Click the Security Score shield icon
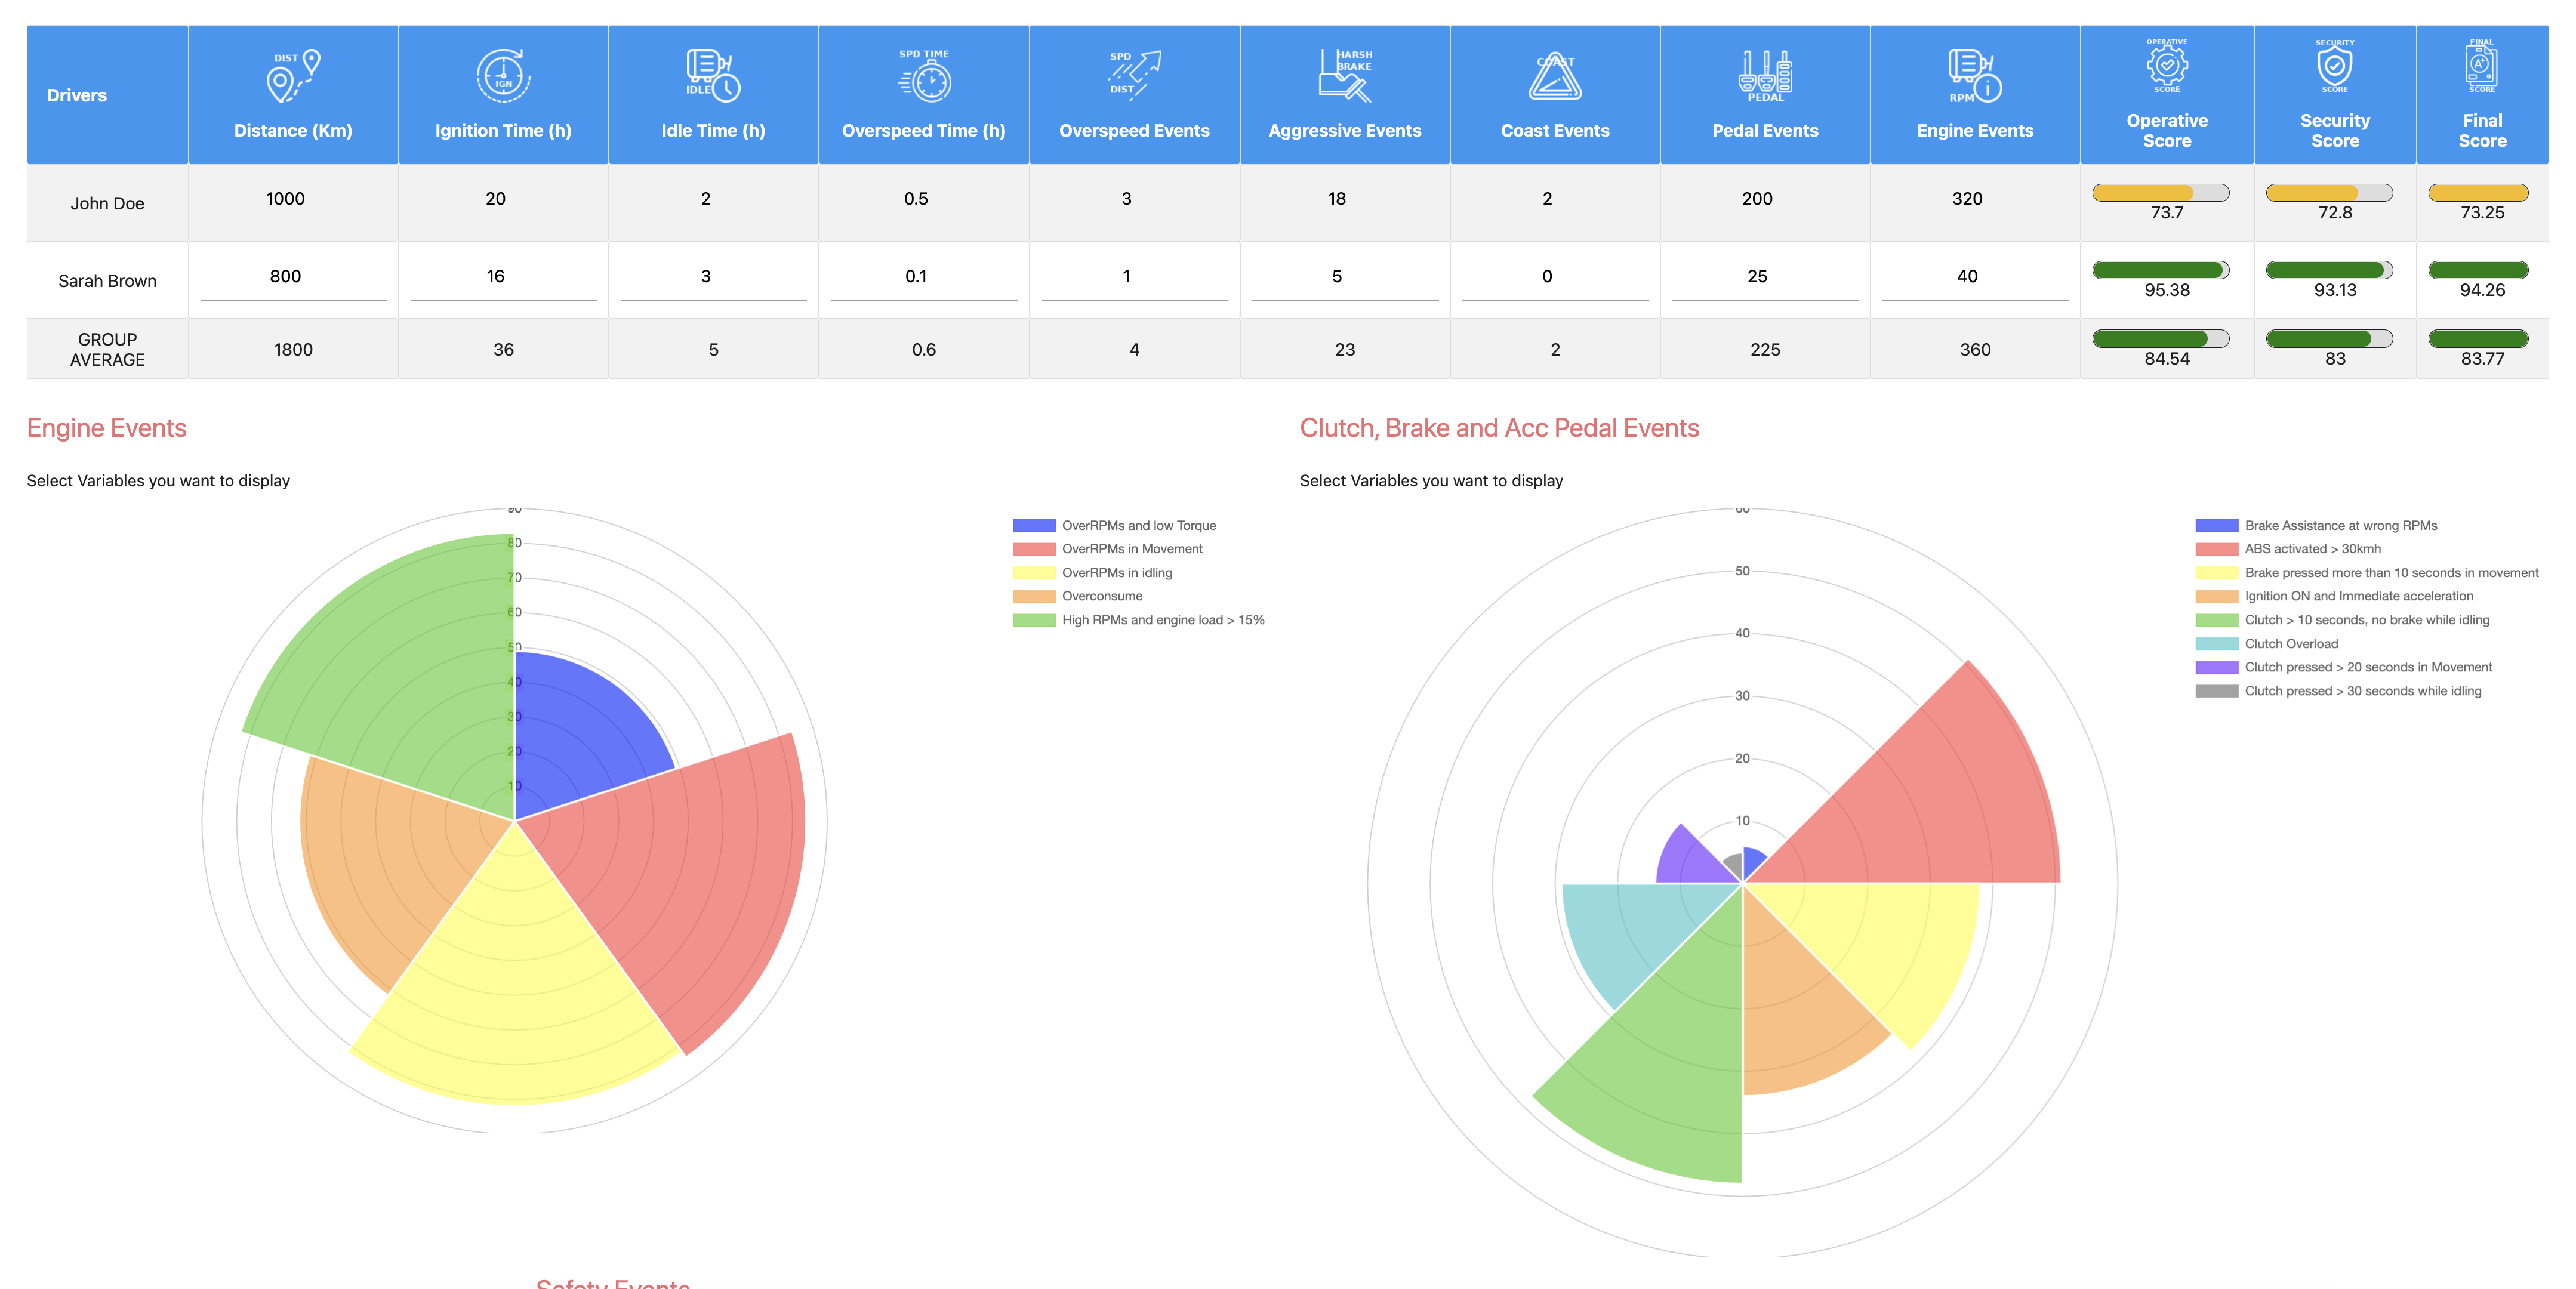 click(2334, 66)
